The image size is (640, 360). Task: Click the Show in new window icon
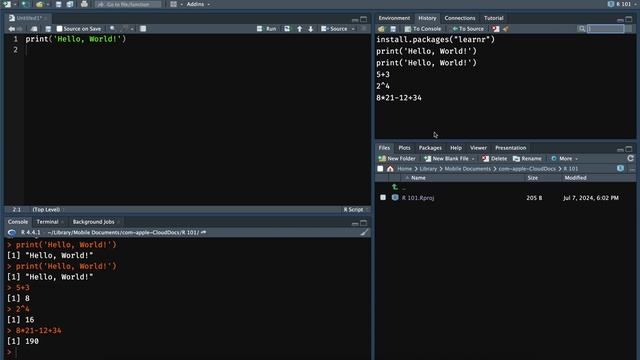[34, 29]
